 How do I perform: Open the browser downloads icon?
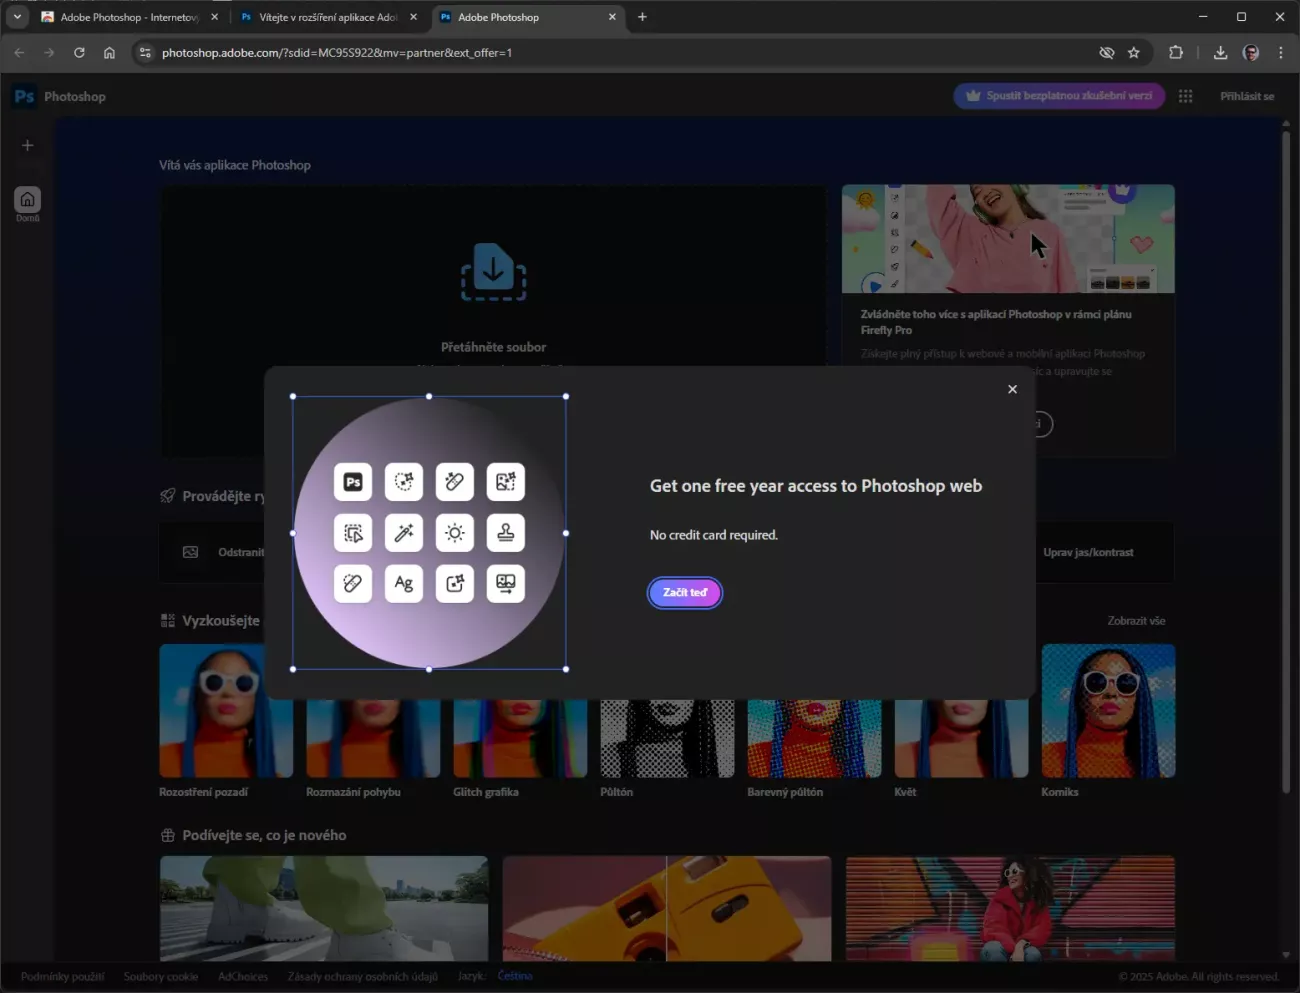tap(1220, 53)
